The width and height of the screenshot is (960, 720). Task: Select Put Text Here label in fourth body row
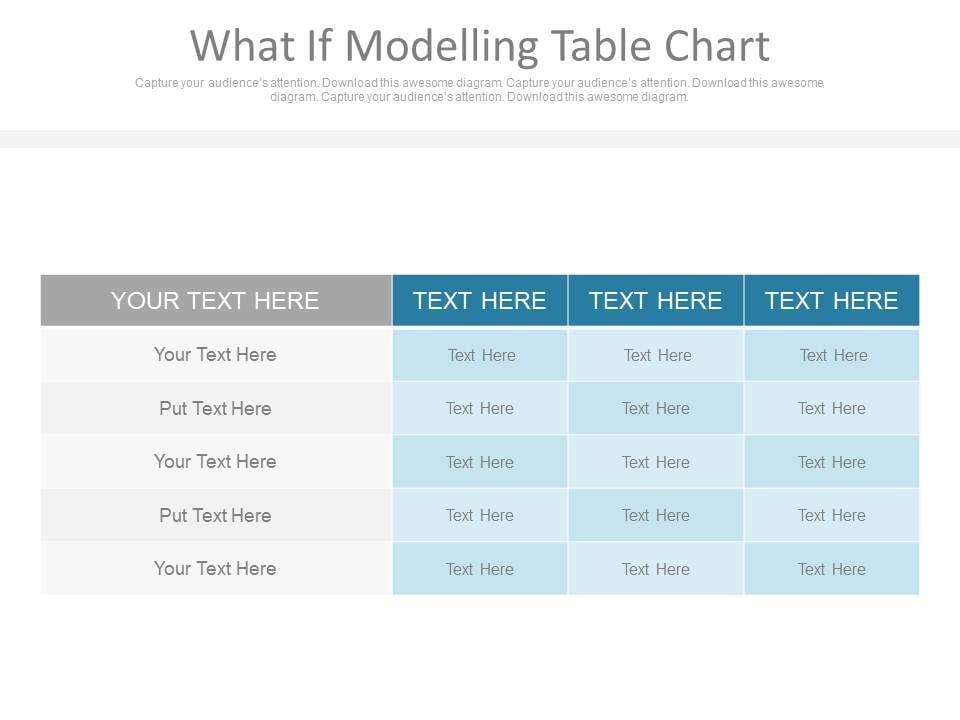[x=215, y=515]
